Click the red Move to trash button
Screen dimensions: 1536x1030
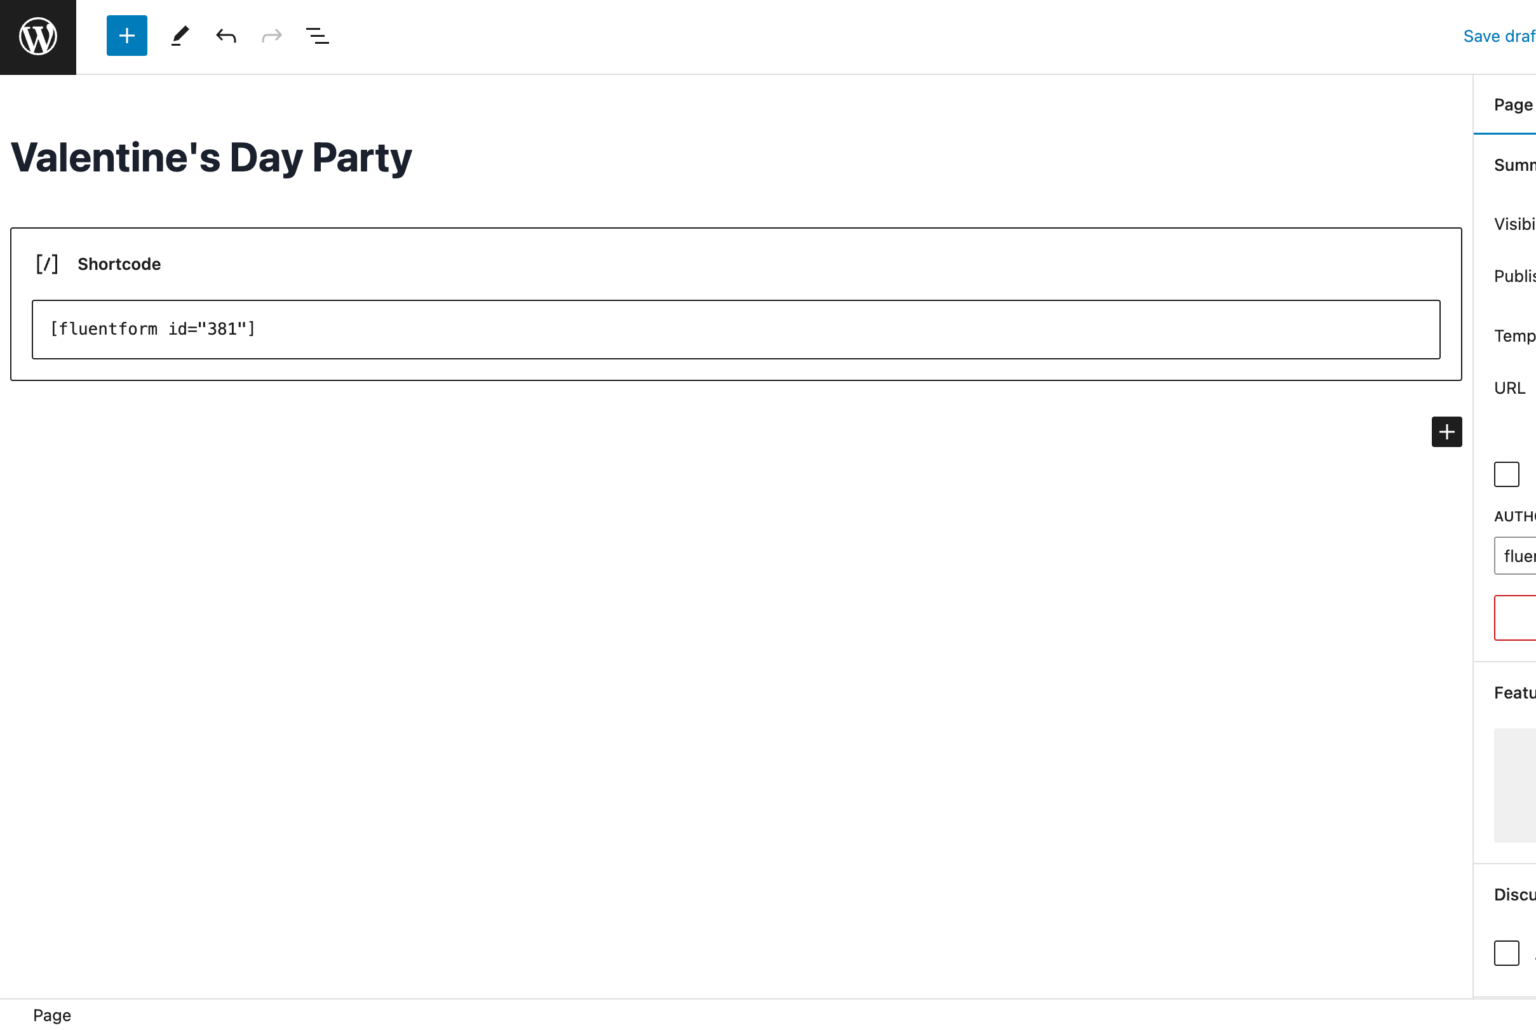tap(1514, 618)
